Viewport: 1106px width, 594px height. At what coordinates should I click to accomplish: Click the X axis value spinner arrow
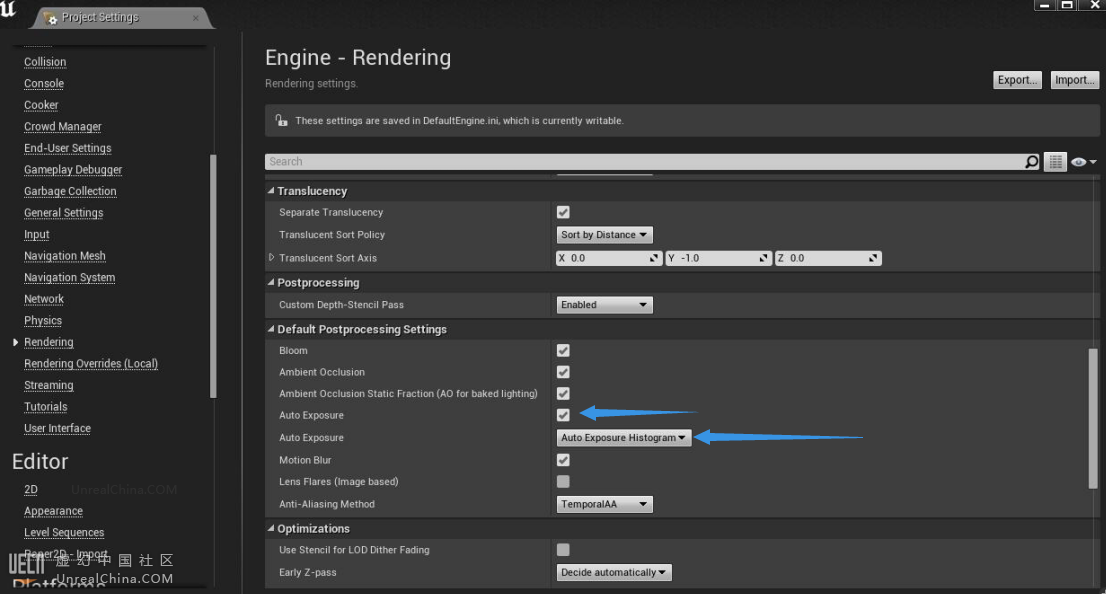pyautogui.click(x=654, y=258)
